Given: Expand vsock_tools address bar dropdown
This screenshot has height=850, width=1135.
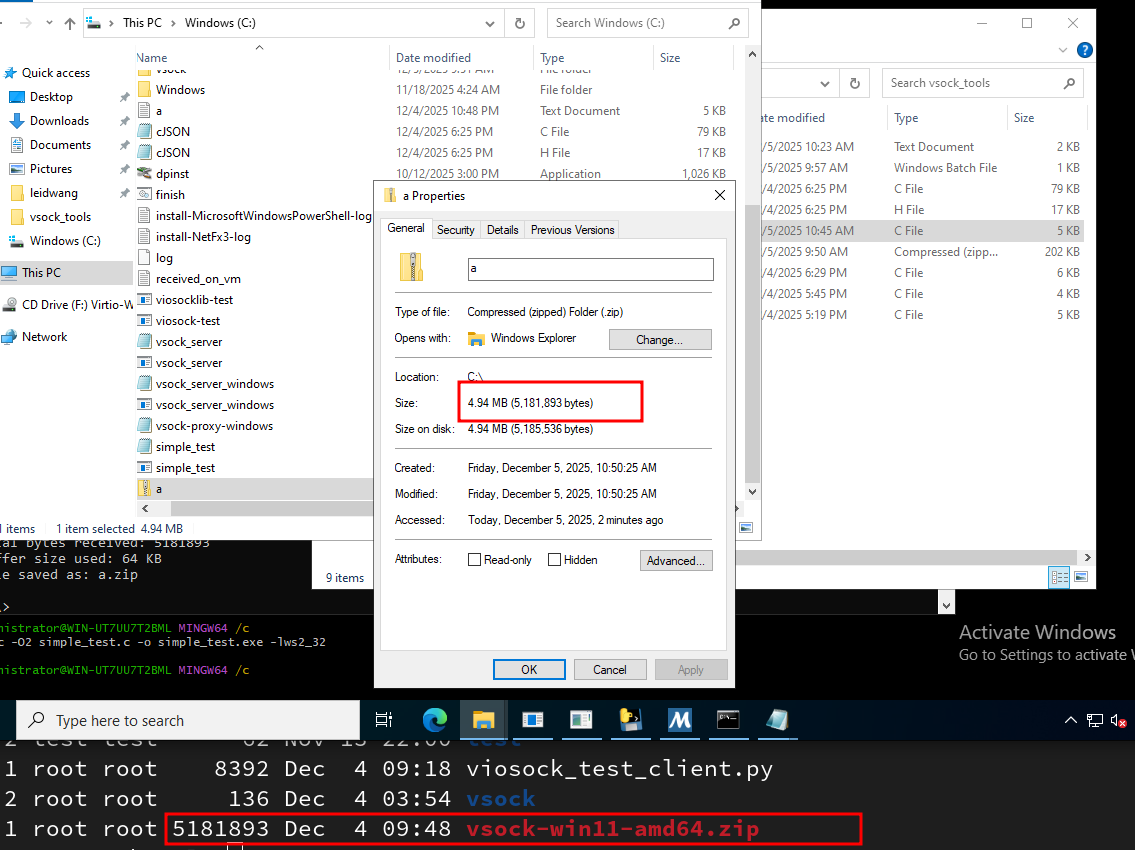Looking at the screenshot, I should (824, 84).
